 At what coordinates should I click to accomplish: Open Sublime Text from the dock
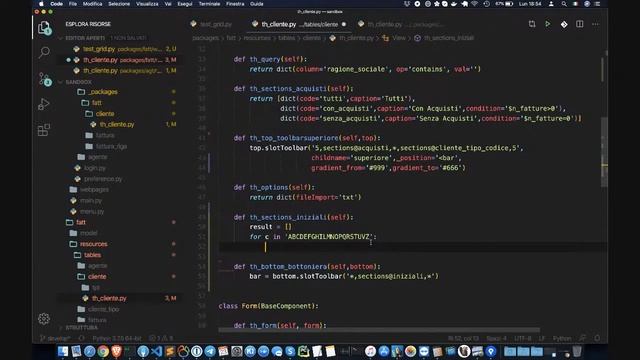pyautogui.click(x=170, y=351)
